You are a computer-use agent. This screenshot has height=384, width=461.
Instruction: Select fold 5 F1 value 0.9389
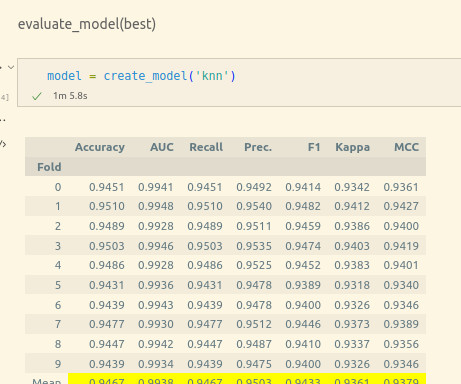[303, 285]
